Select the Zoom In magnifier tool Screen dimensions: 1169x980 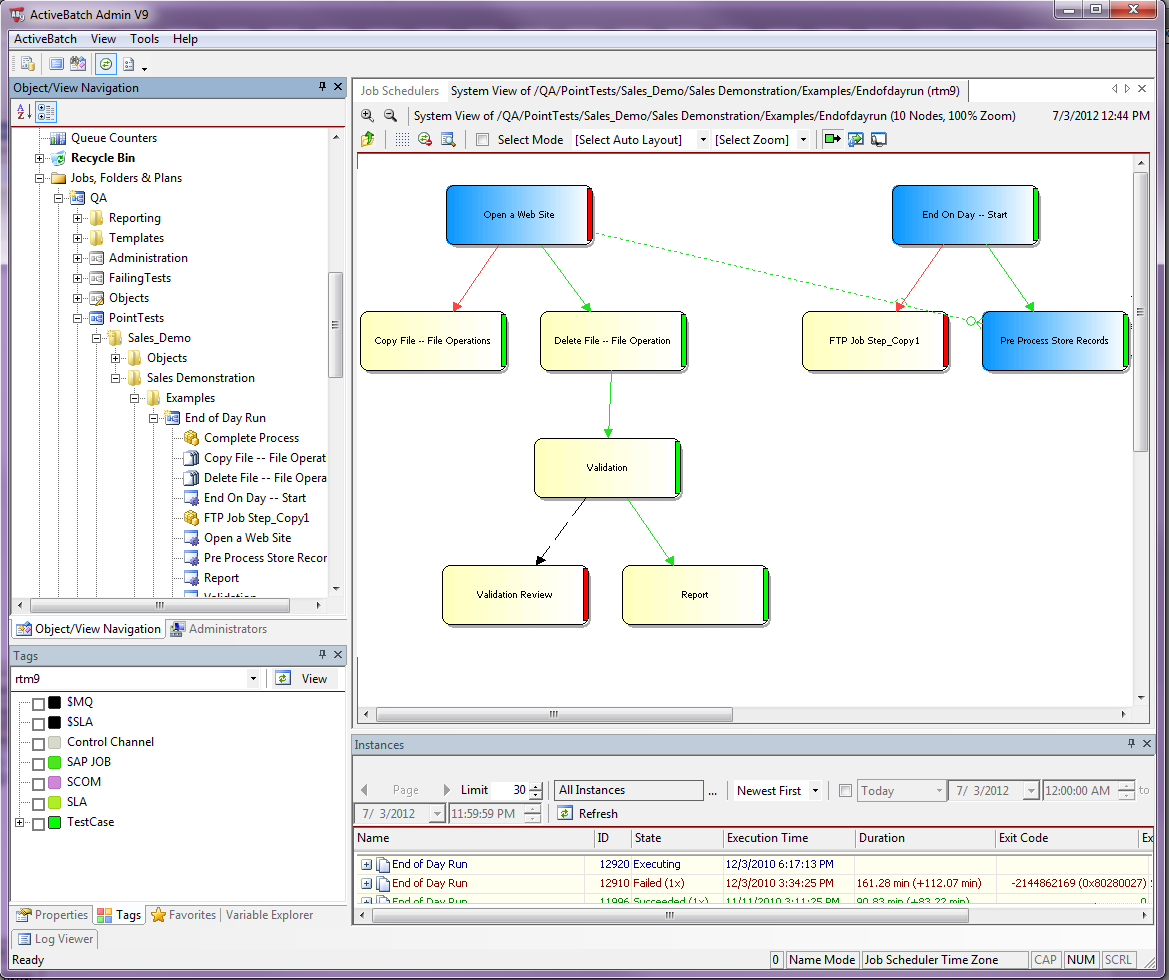[x=368, y=115]
